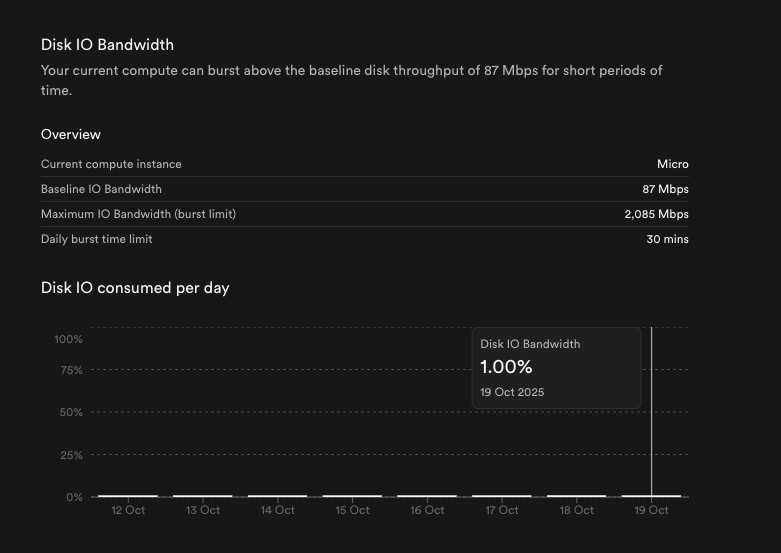Viewport: 781px width, 553px height.
Task: Click the 18 Oct usage bar
Action: tap(576, 495)
